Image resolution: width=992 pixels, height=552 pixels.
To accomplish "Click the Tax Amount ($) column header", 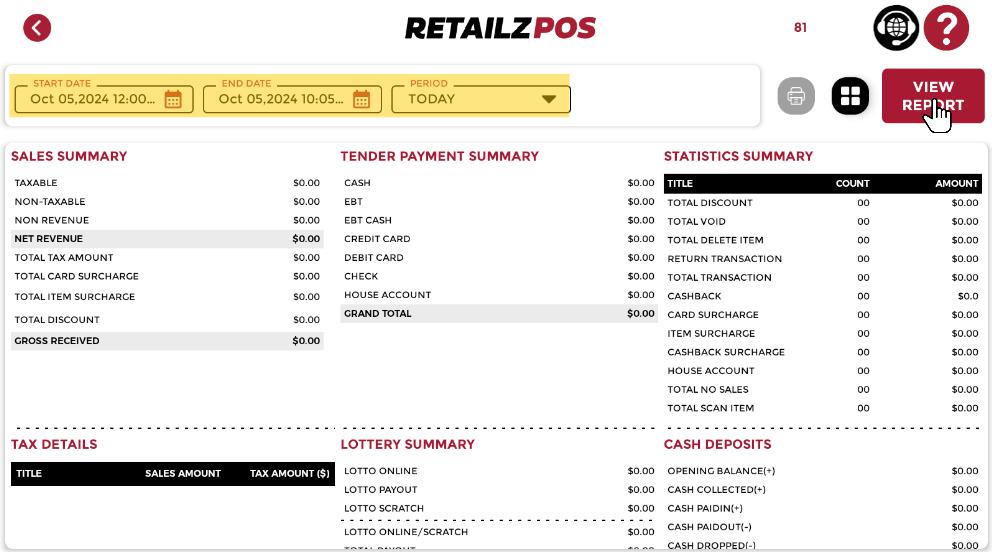I will 290,474.
